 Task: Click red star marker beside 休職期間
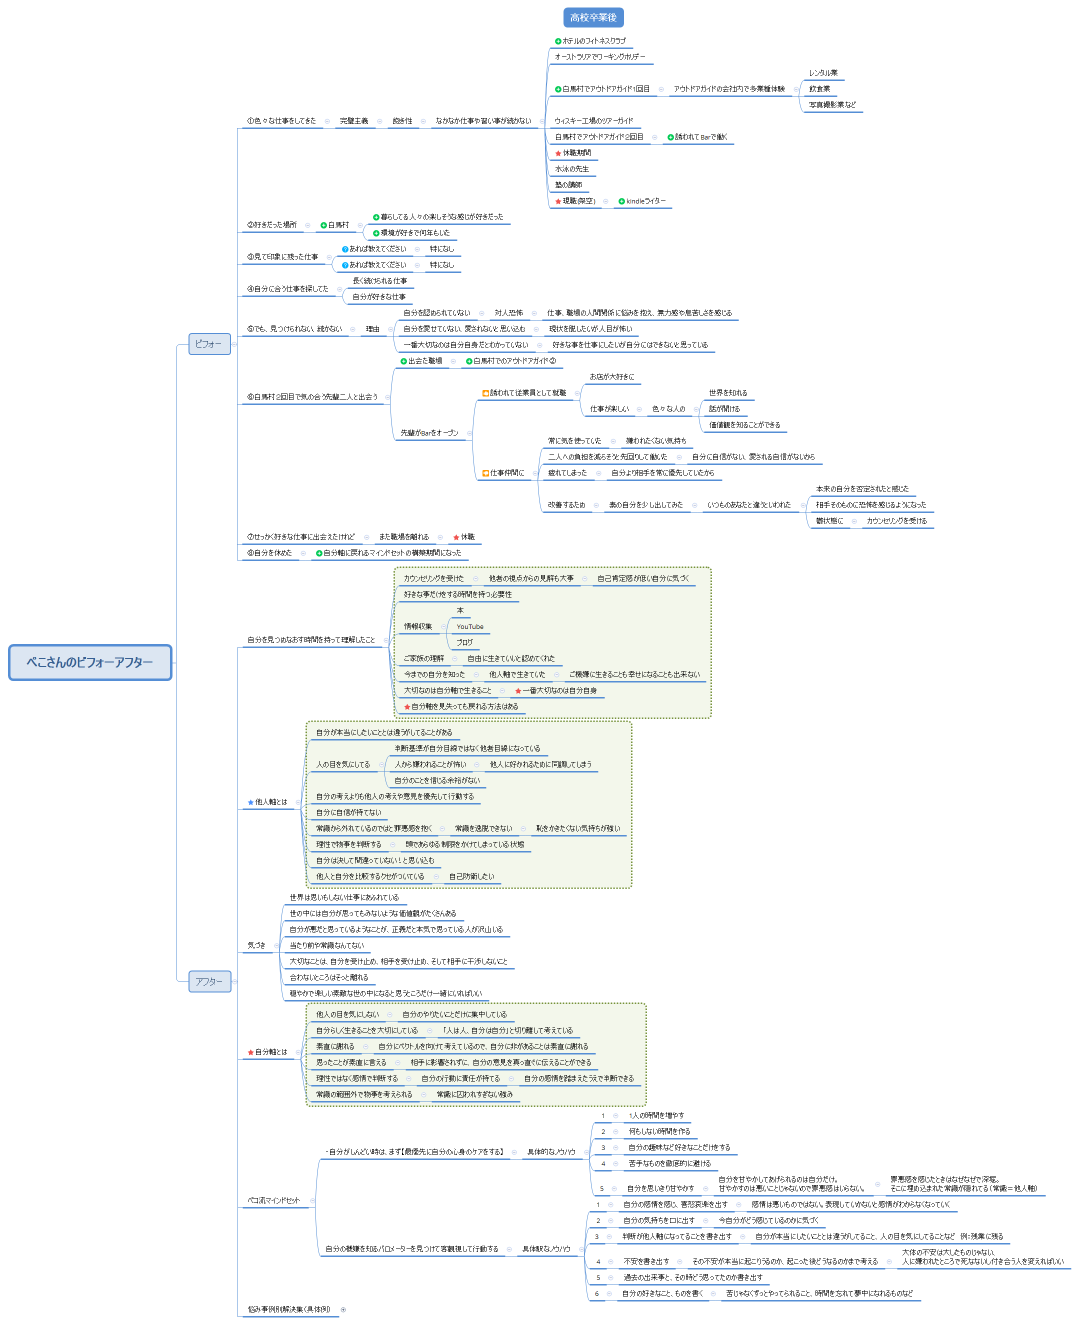click(x=558, y=153)
